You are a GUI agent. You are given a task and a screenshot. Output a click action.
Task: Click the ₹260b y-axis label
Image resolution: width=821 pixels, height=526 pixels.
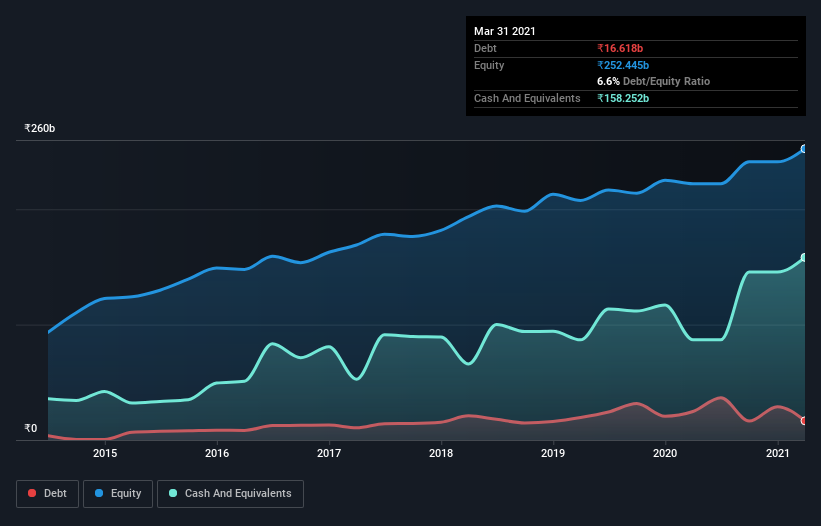coord(40,128)
